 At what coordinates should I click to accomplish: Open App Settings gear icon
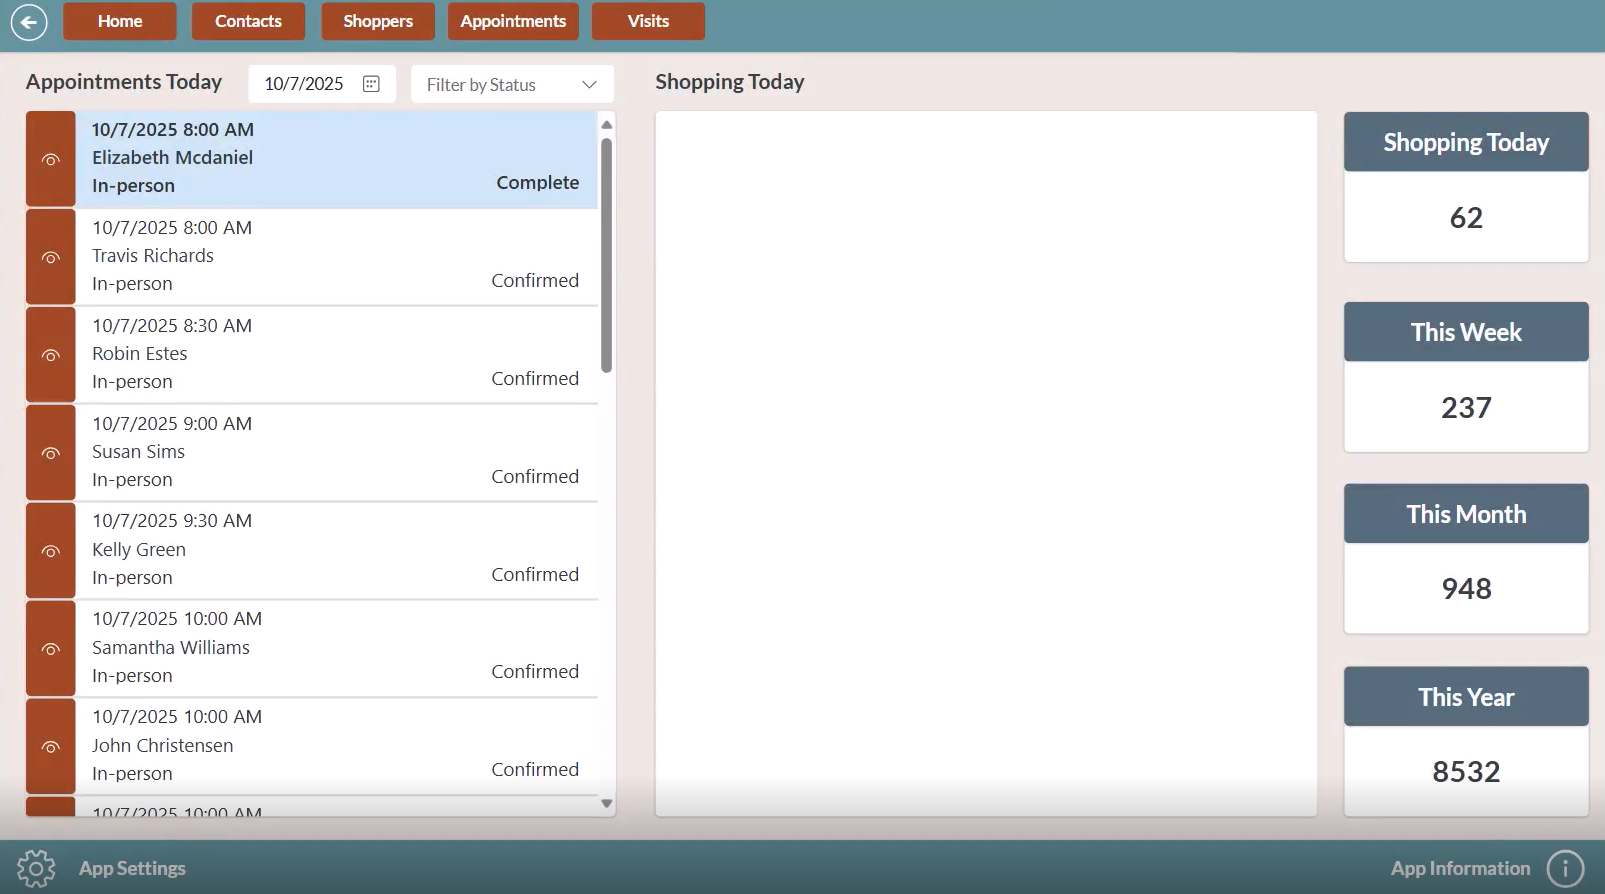point(36,868)
